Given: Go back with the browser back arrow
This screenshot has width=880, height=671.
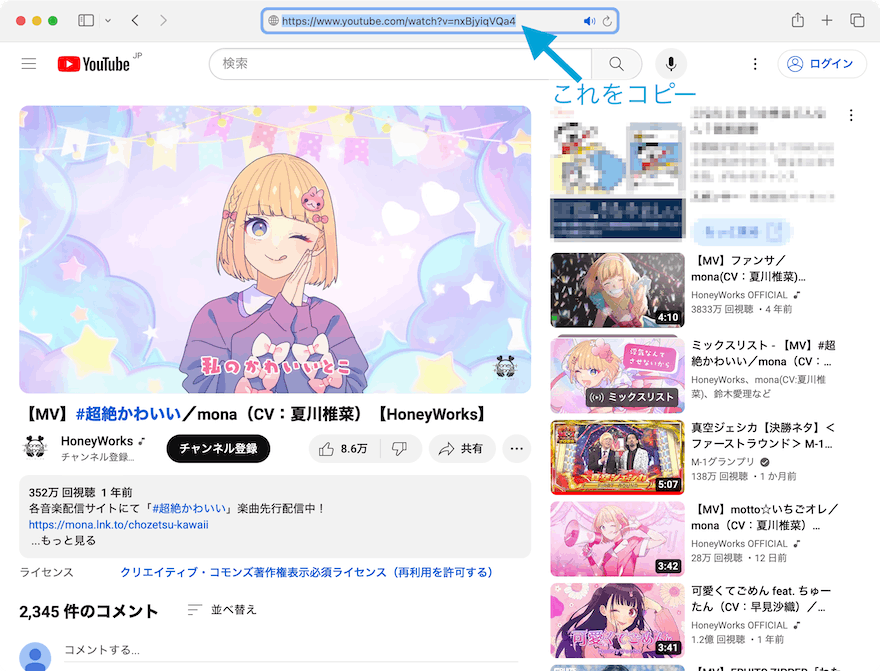Looking at the screenshot, I should coord(135,21).
